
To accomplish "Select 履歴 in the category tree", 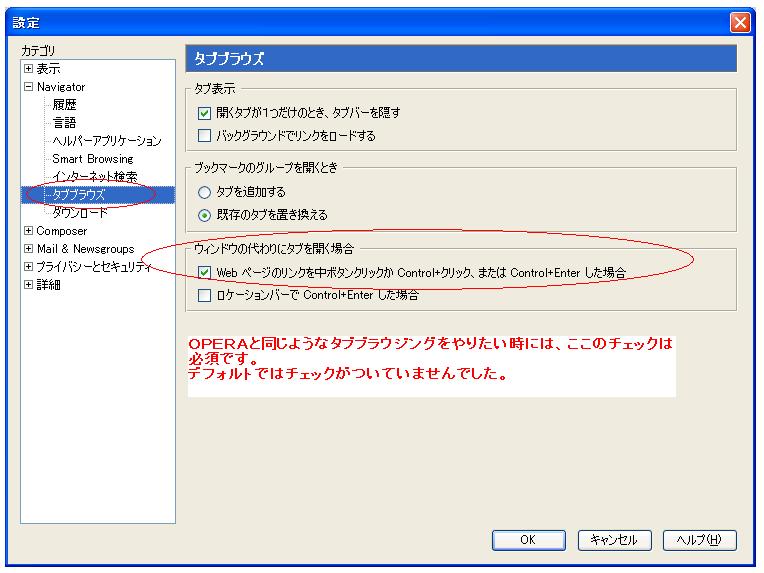I will coord(64,105).
